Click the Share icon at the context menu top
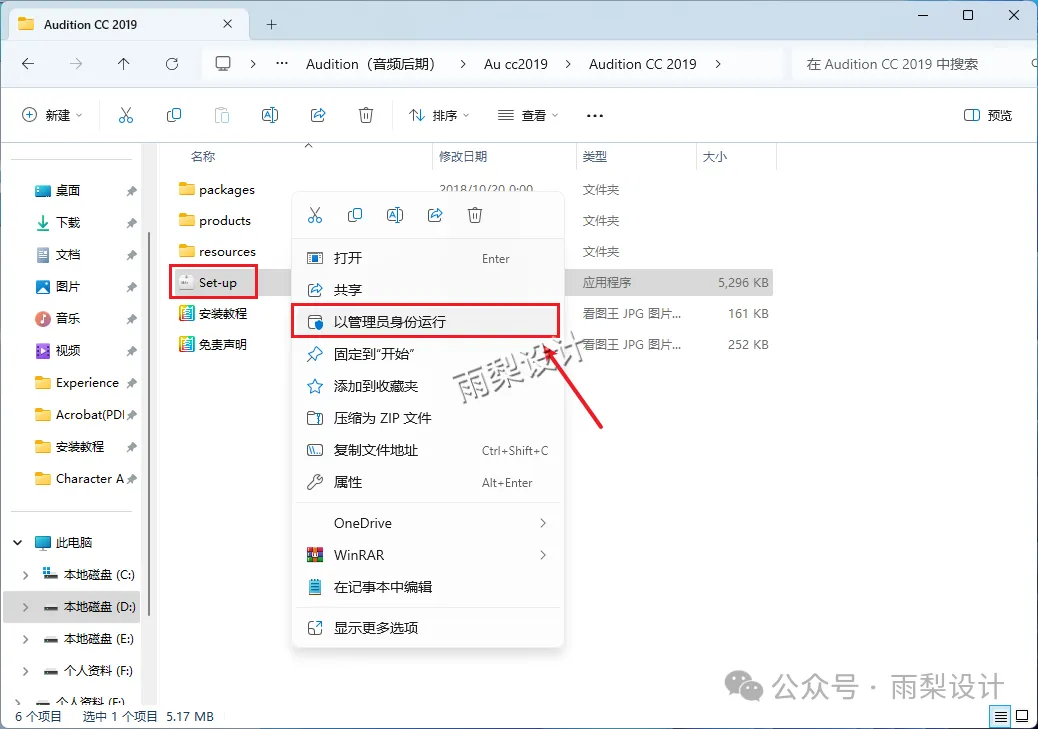This screenshot has width=1038, height=729. click(435, 215)
